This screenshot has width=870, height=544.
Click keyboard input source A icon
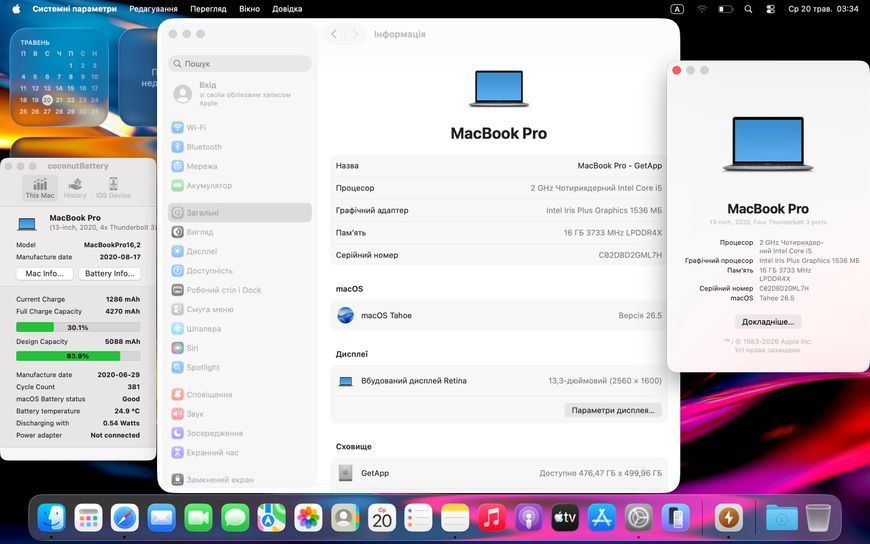677,9
